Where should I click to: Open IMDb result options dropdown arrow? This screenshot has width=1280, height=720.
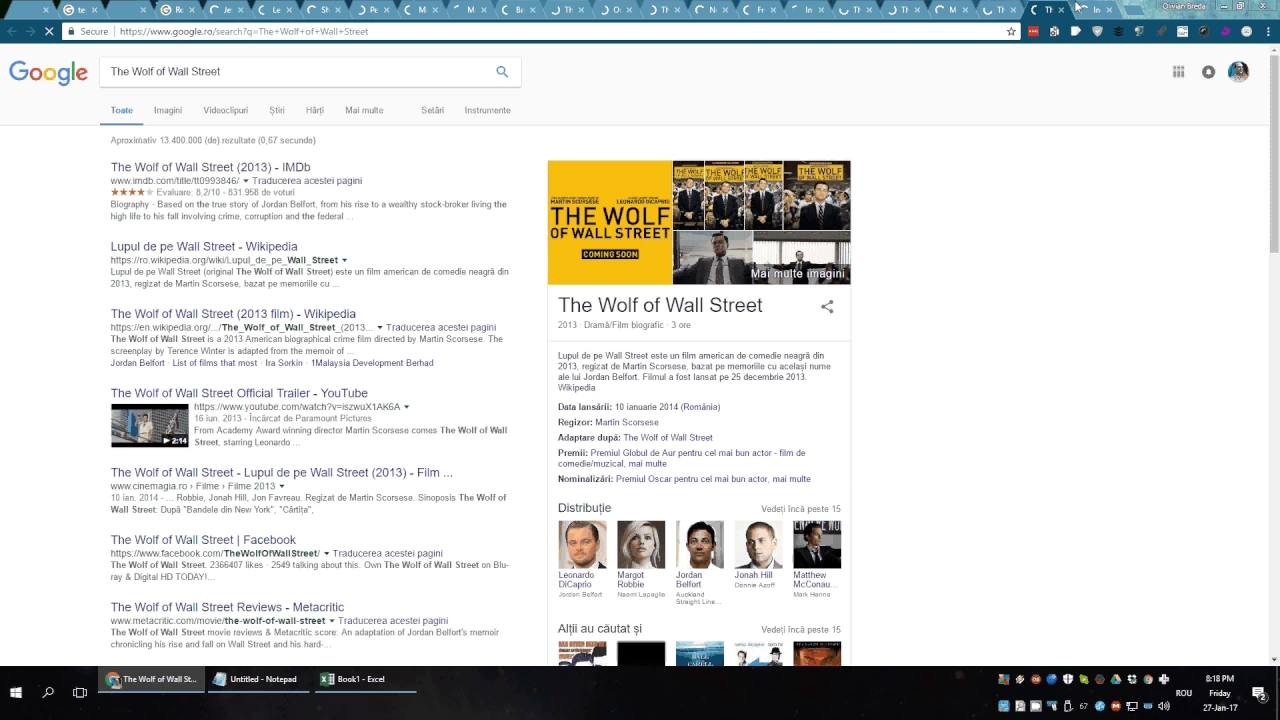[x=246, y=181]
